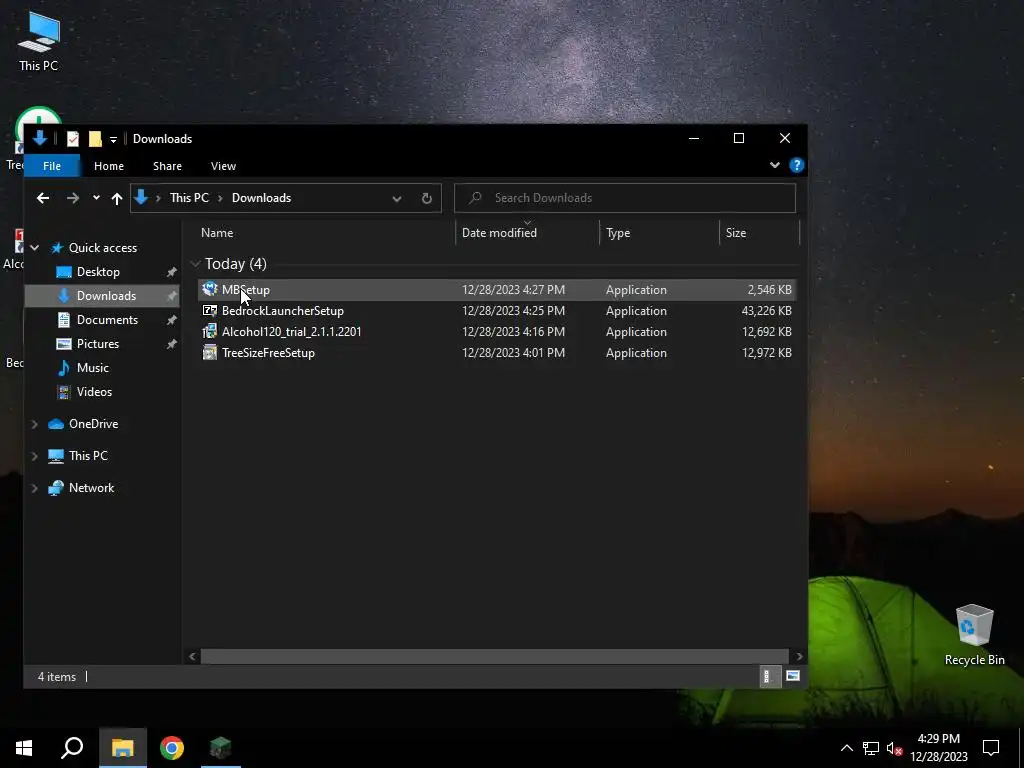Select This PC in navigation pane

pyautogui.click(x=88, y=456)
